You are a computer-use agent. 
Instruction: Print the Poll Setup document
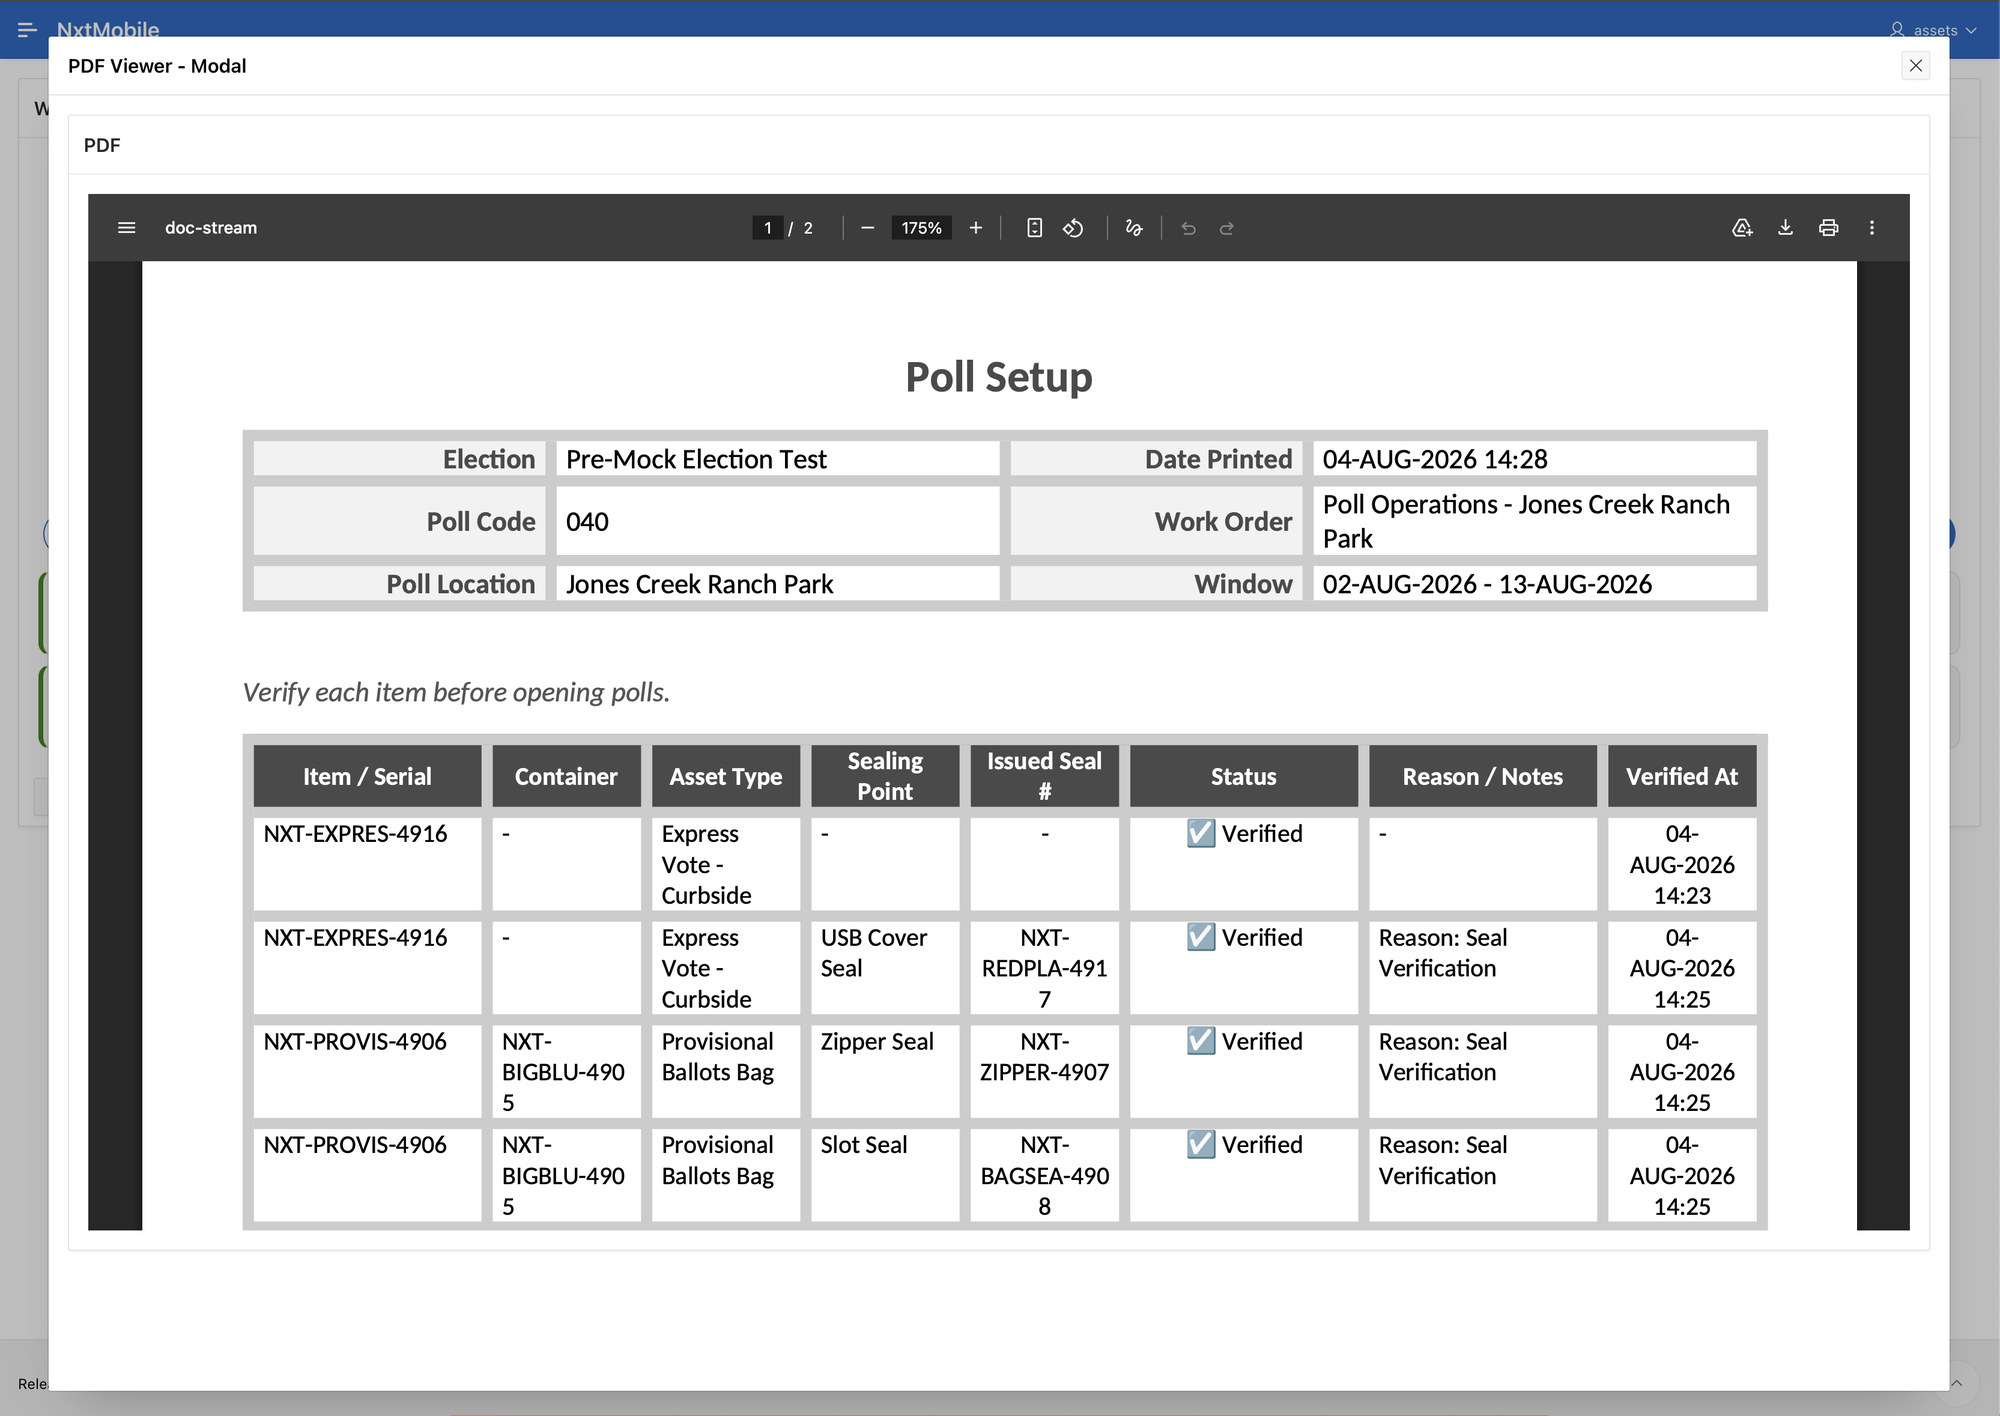pyautogui.click(x=1828, y=228)
